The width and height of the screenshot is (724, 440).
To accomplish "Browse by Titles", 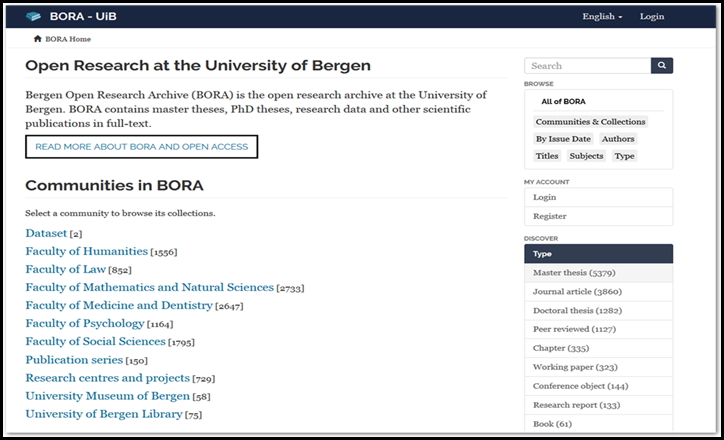I will pos(547,156).
